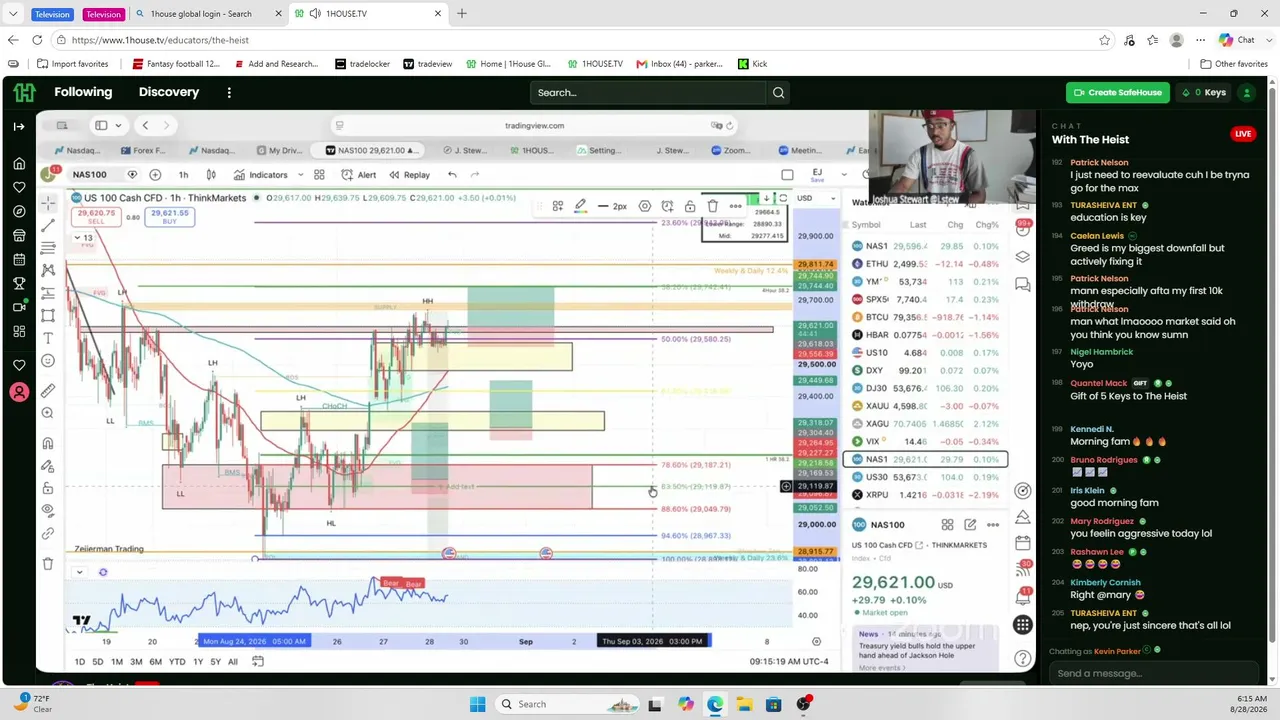Screen dimensions: 1280x720
Task: Select the ruler measure tool
Action: pos(48,390)
